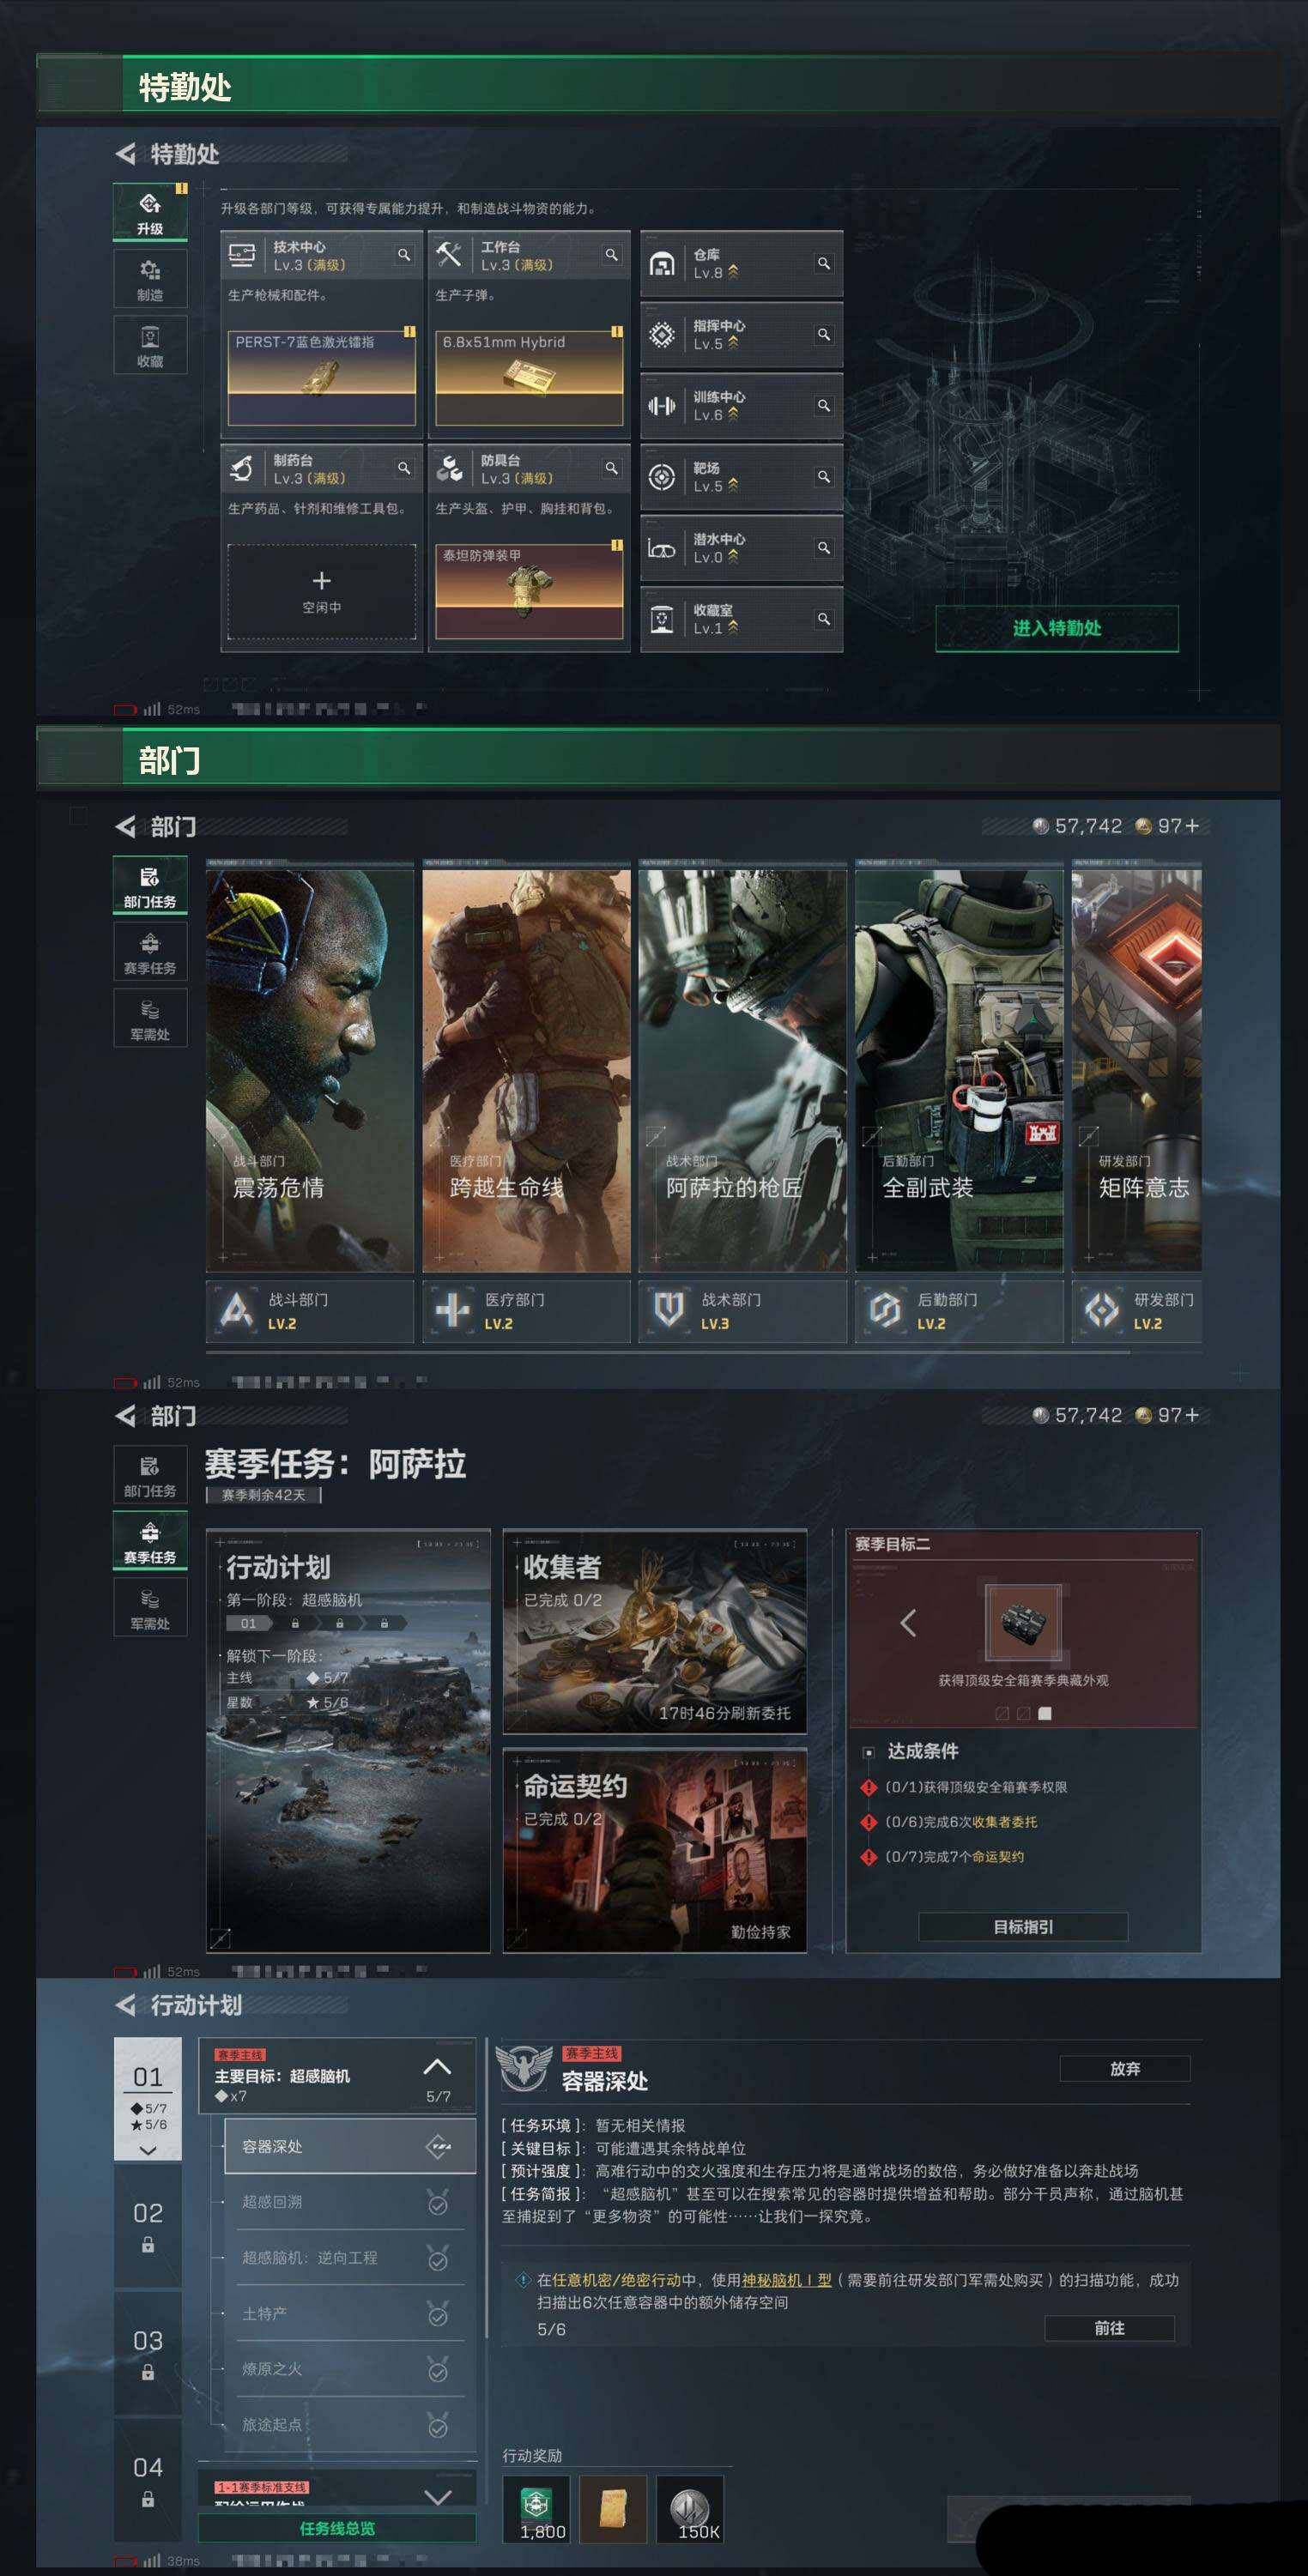Open the 行动计划 season card
Image resolution: width=1308 pixels, height=2576 pixels.
coord(348,1740)
